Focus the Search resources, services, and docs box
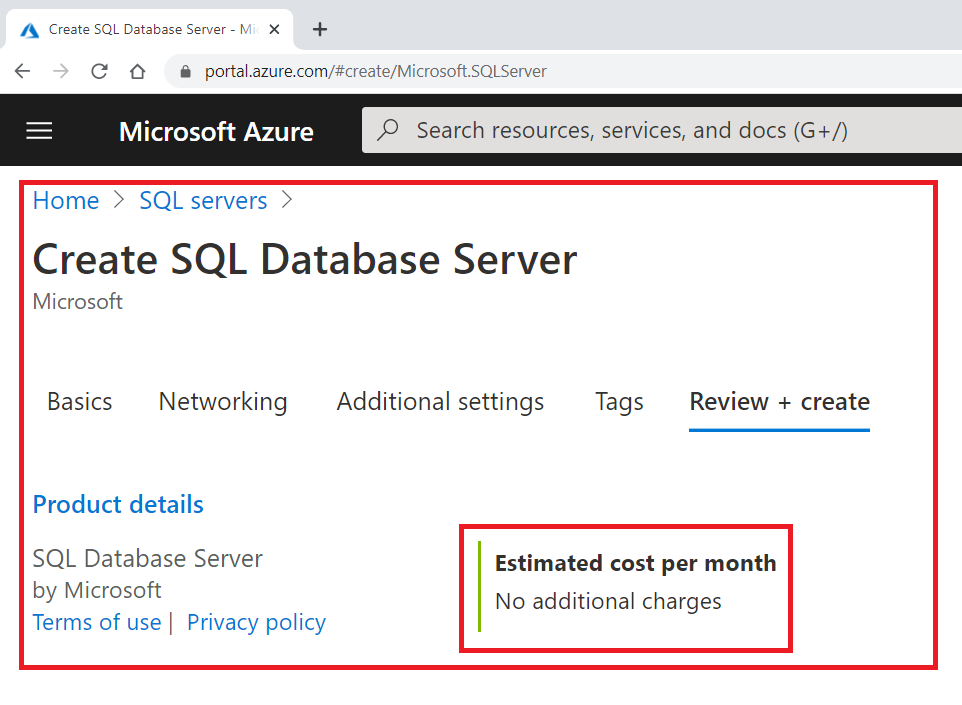 tap(660, 130)
